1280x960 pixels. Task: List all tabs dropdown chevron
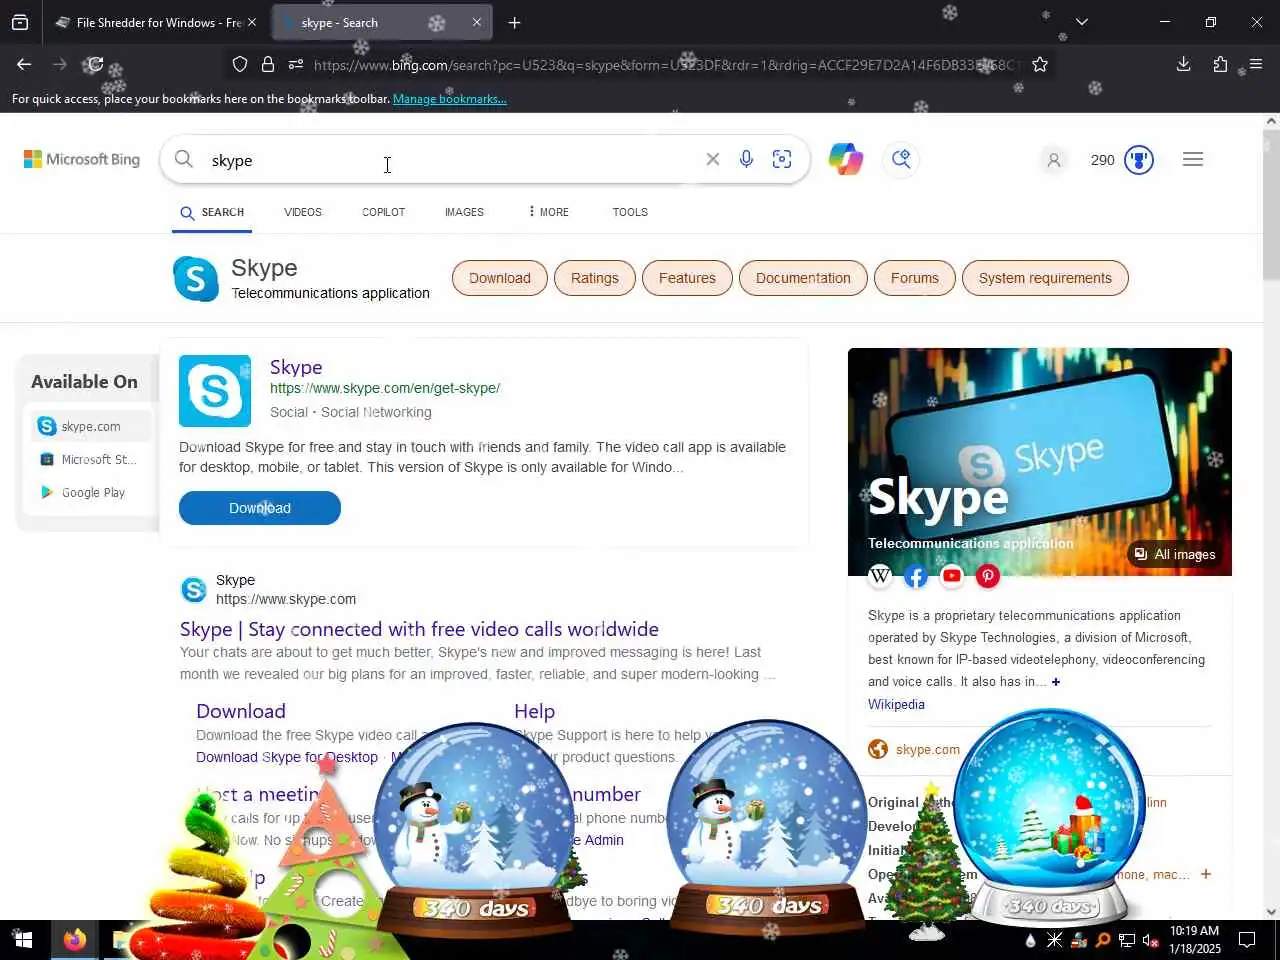click(1082, 22)
